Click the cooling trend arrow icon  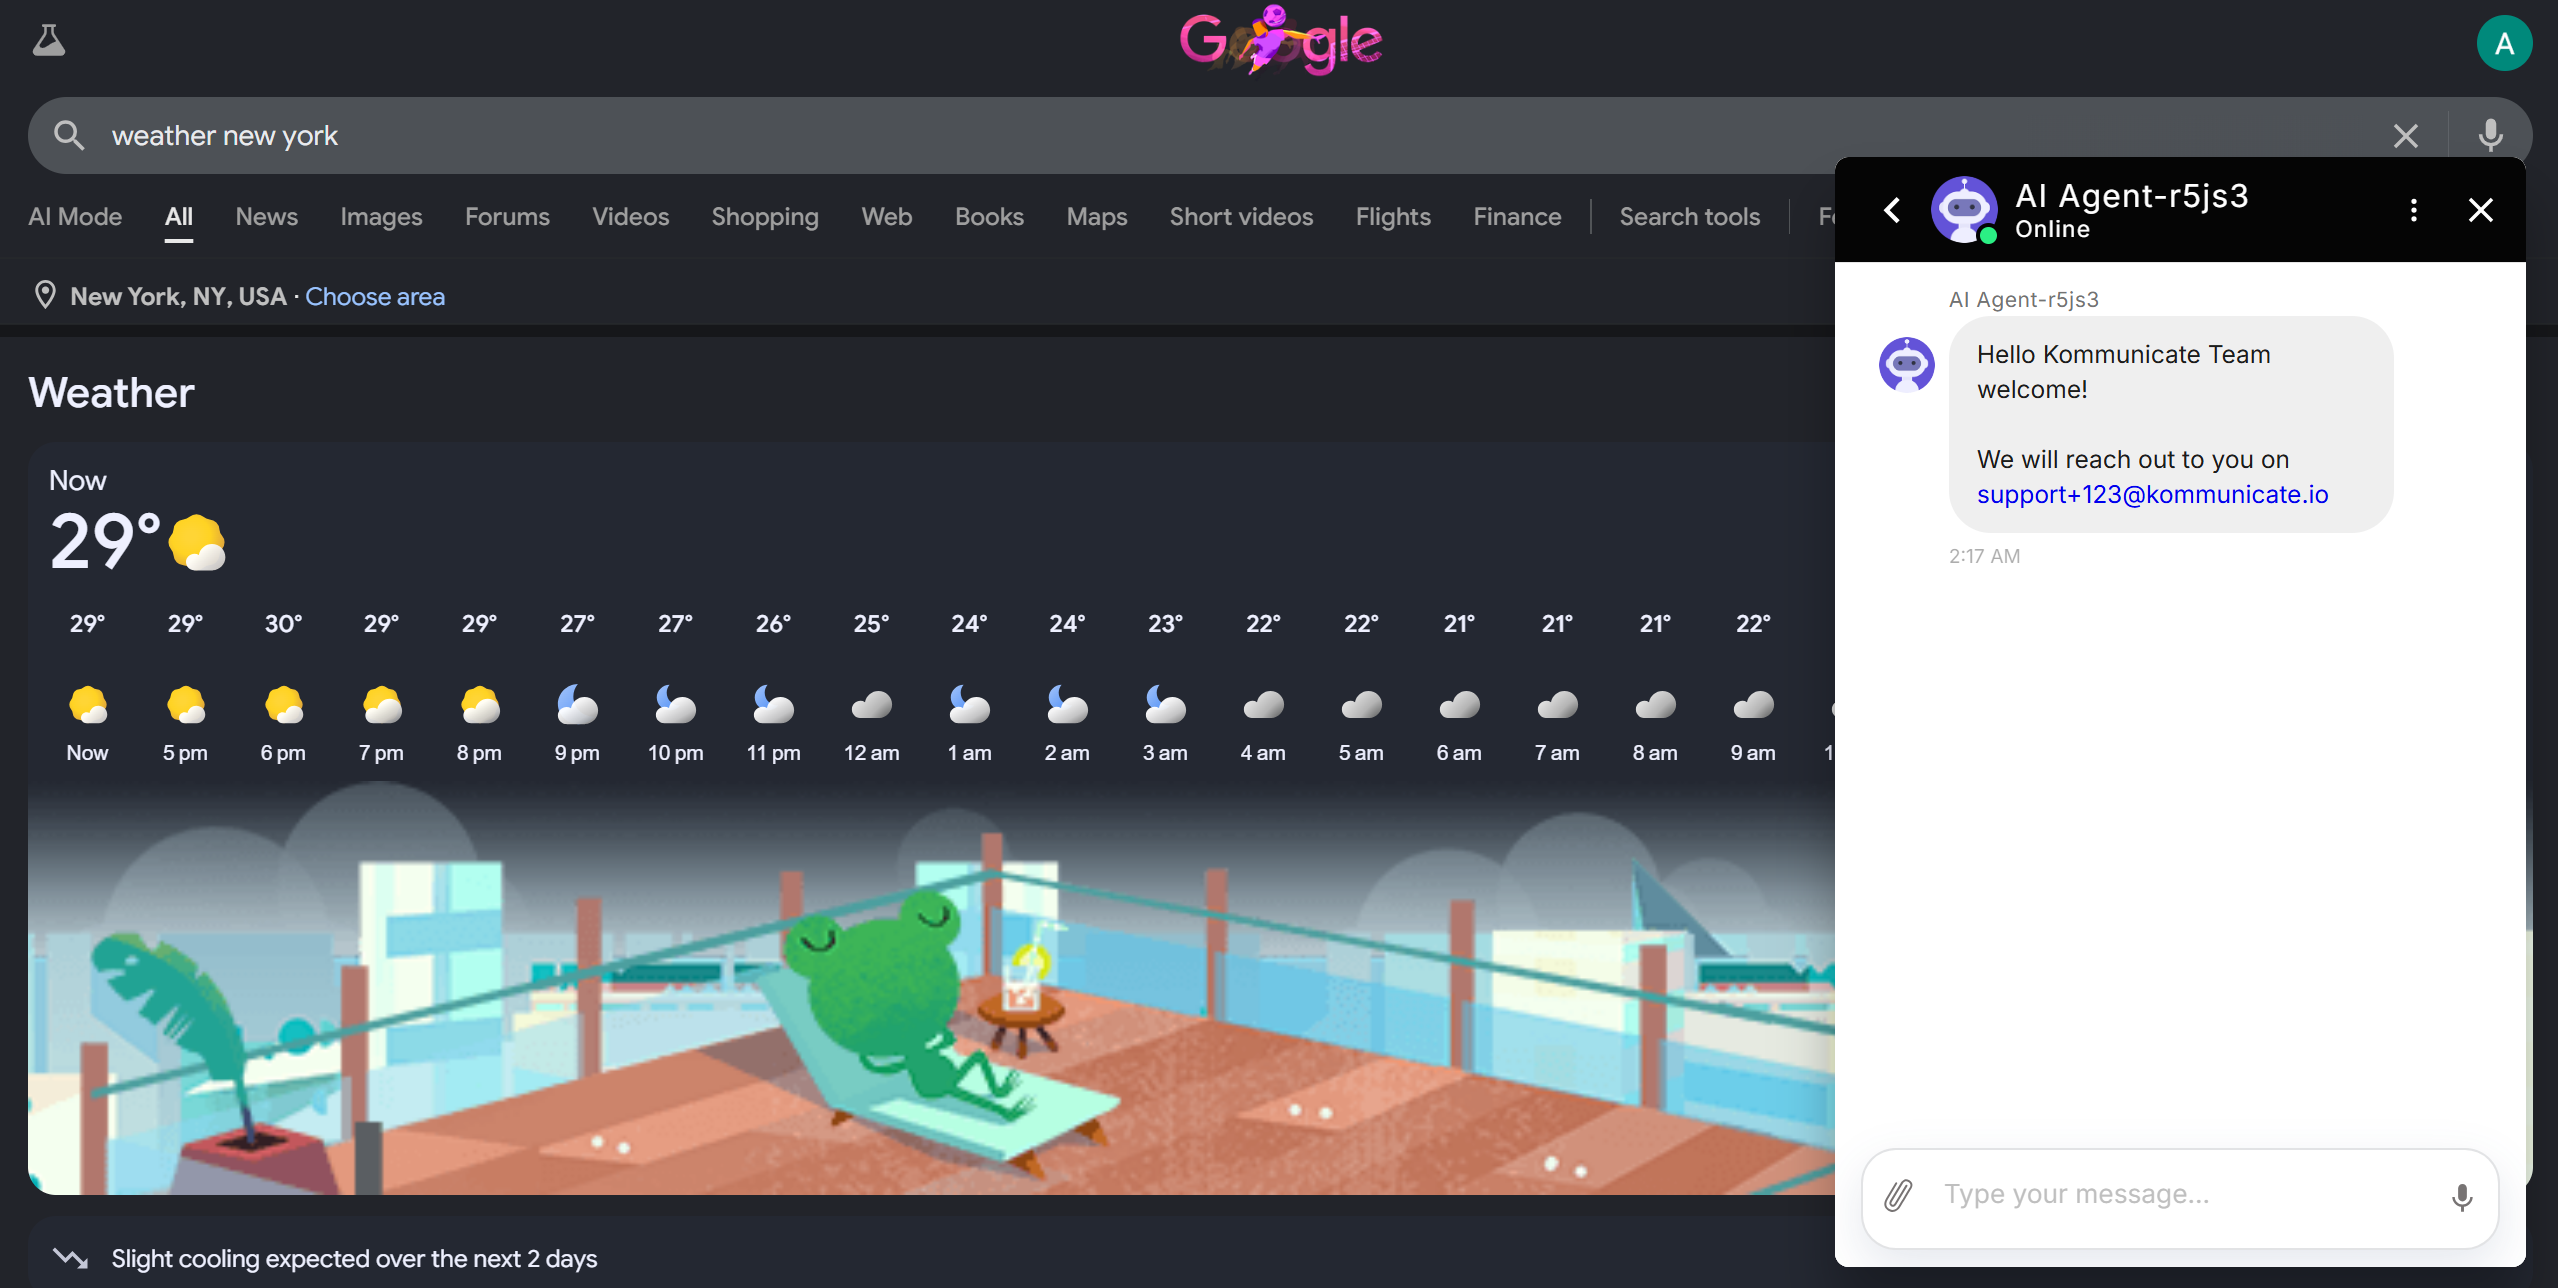click(x=70, y=1258)
